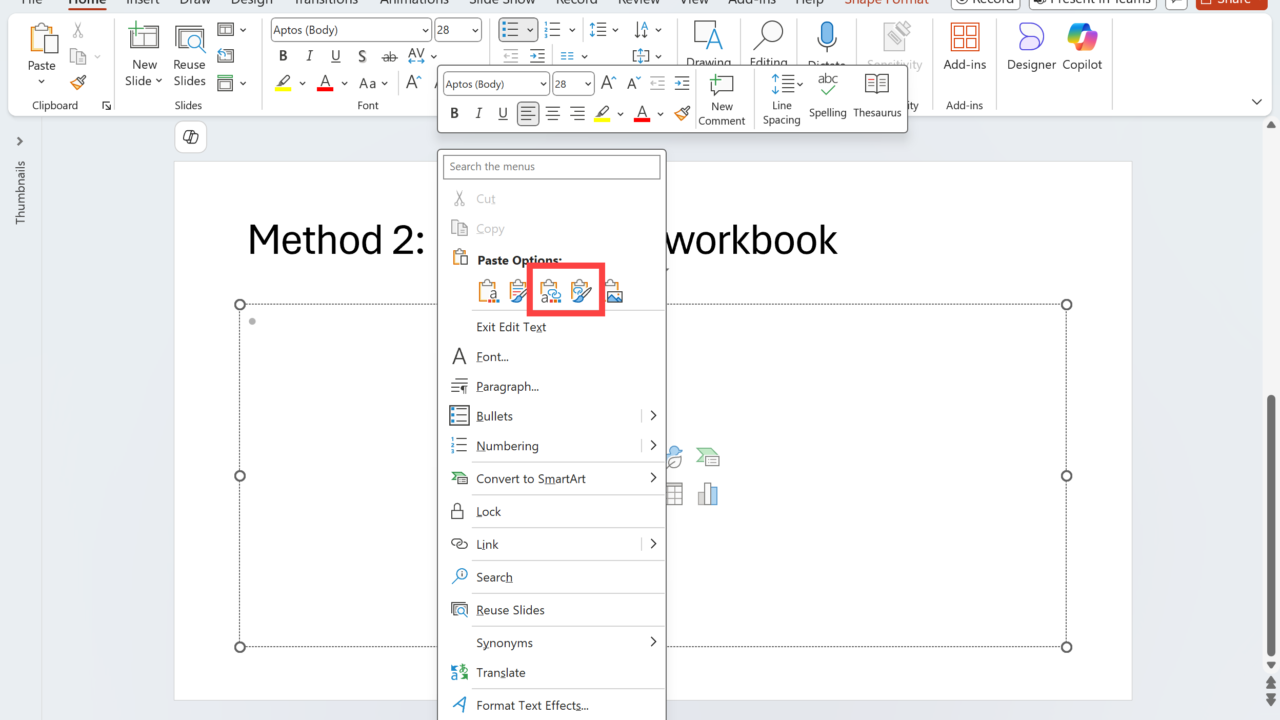Click New Comment in mini toolbar
Image resolution: width=1280 pixels, height=720 pixels.
(x=722, y=99)
